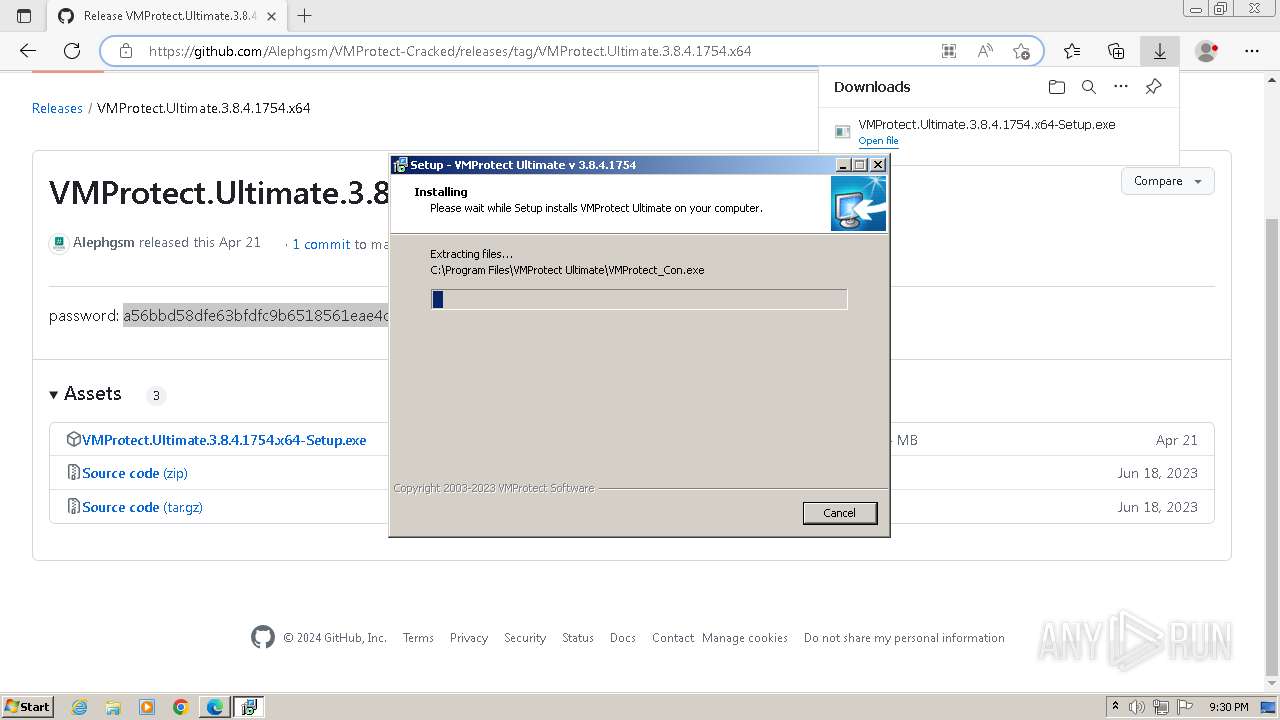Toggle the Downloads toolbar button

pyautogui.click(x=1160, y=51)
